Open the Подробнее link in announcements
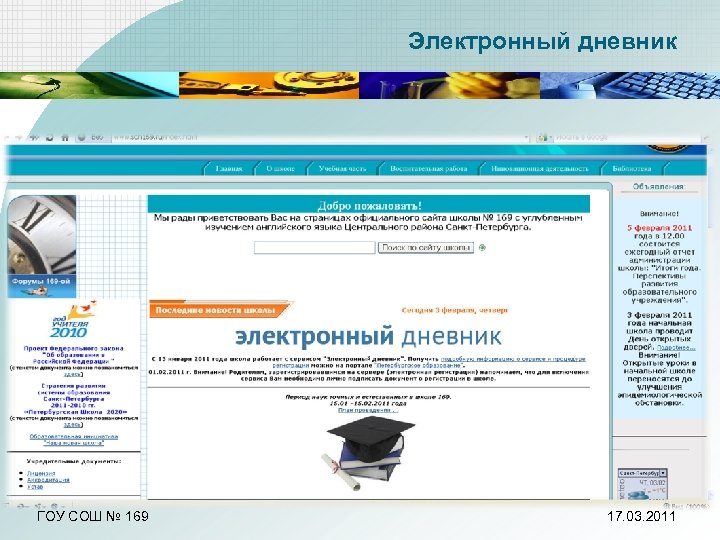The width and height of the screenshot is (720, 540). tap(676, 348)
